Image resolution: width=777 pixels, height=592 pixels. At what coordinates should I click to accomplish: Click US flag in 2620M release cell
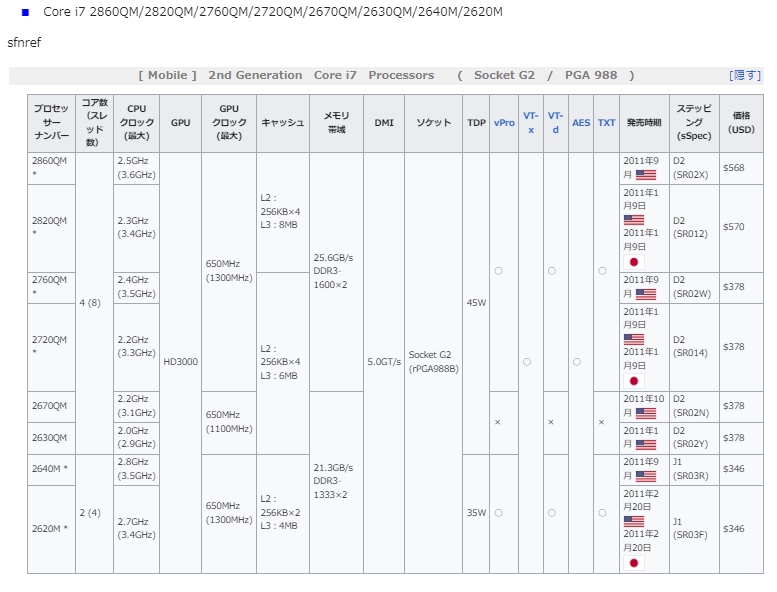click(x=634, y=521)
